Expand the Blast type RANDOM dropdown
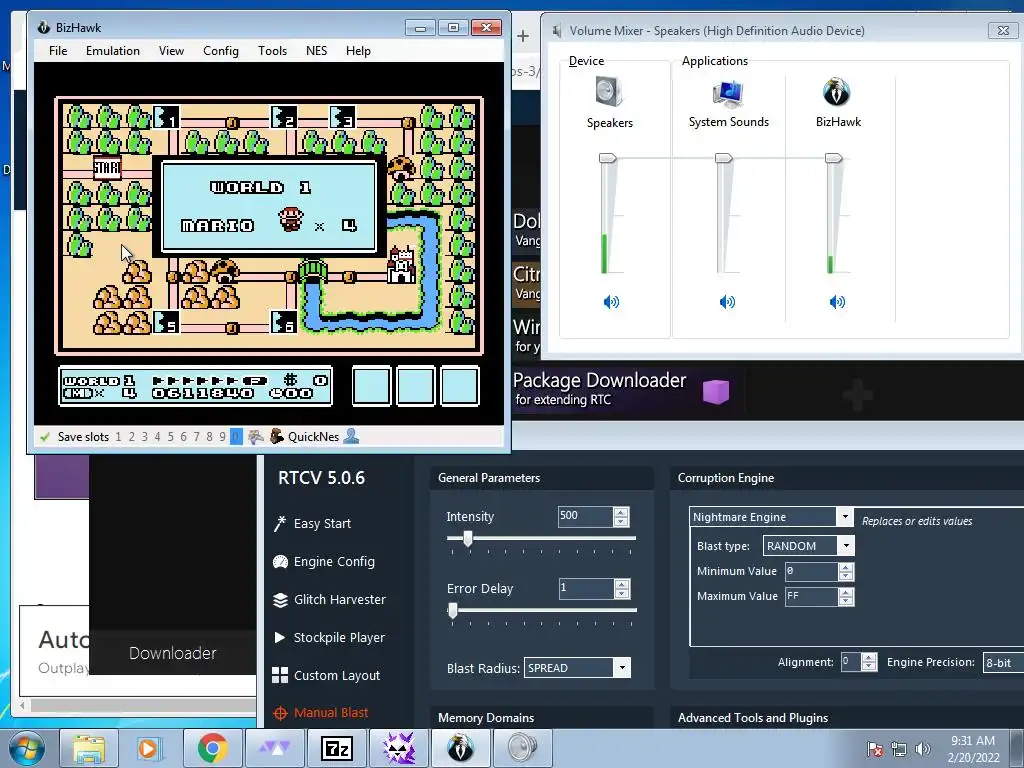1024x768 pixels. [846, 545]
